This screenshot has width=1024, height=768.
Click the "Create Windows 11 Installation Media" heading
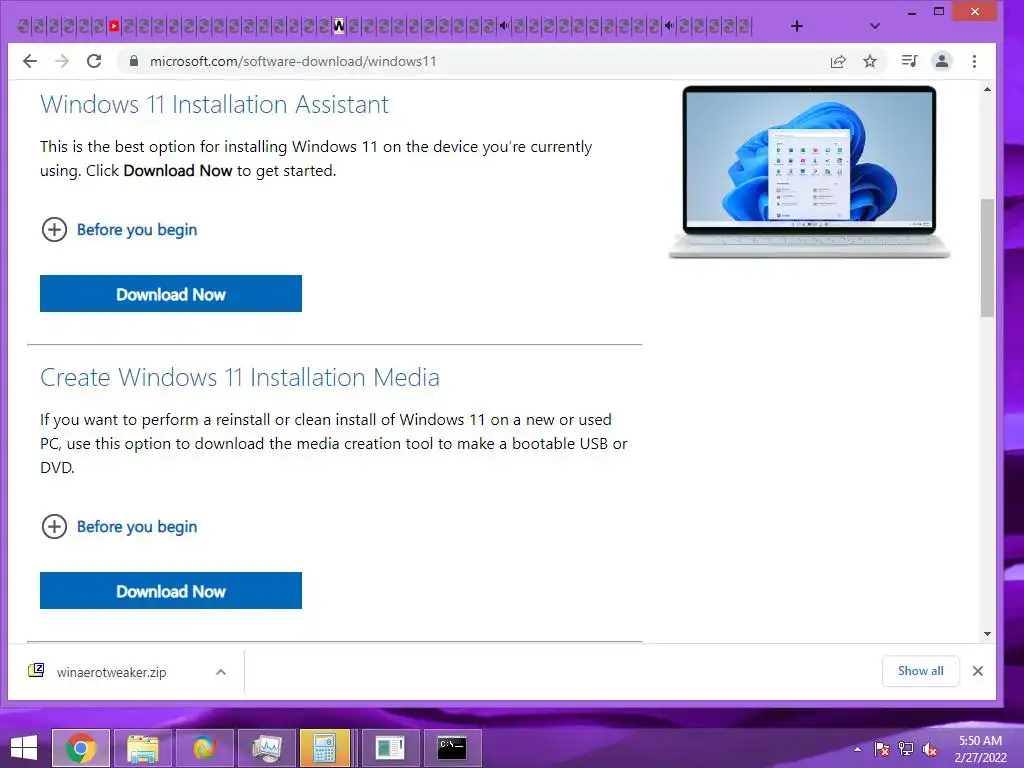click(240, 377)
